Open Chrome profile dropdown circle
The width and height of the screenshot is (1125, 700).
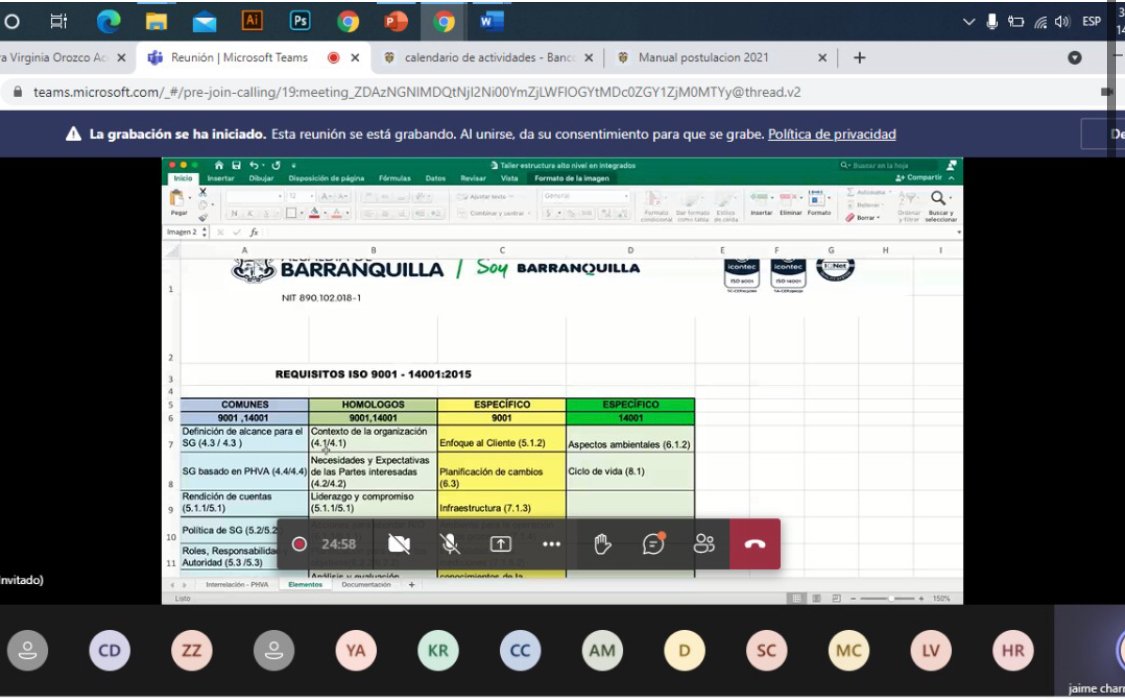[1075, 58]
